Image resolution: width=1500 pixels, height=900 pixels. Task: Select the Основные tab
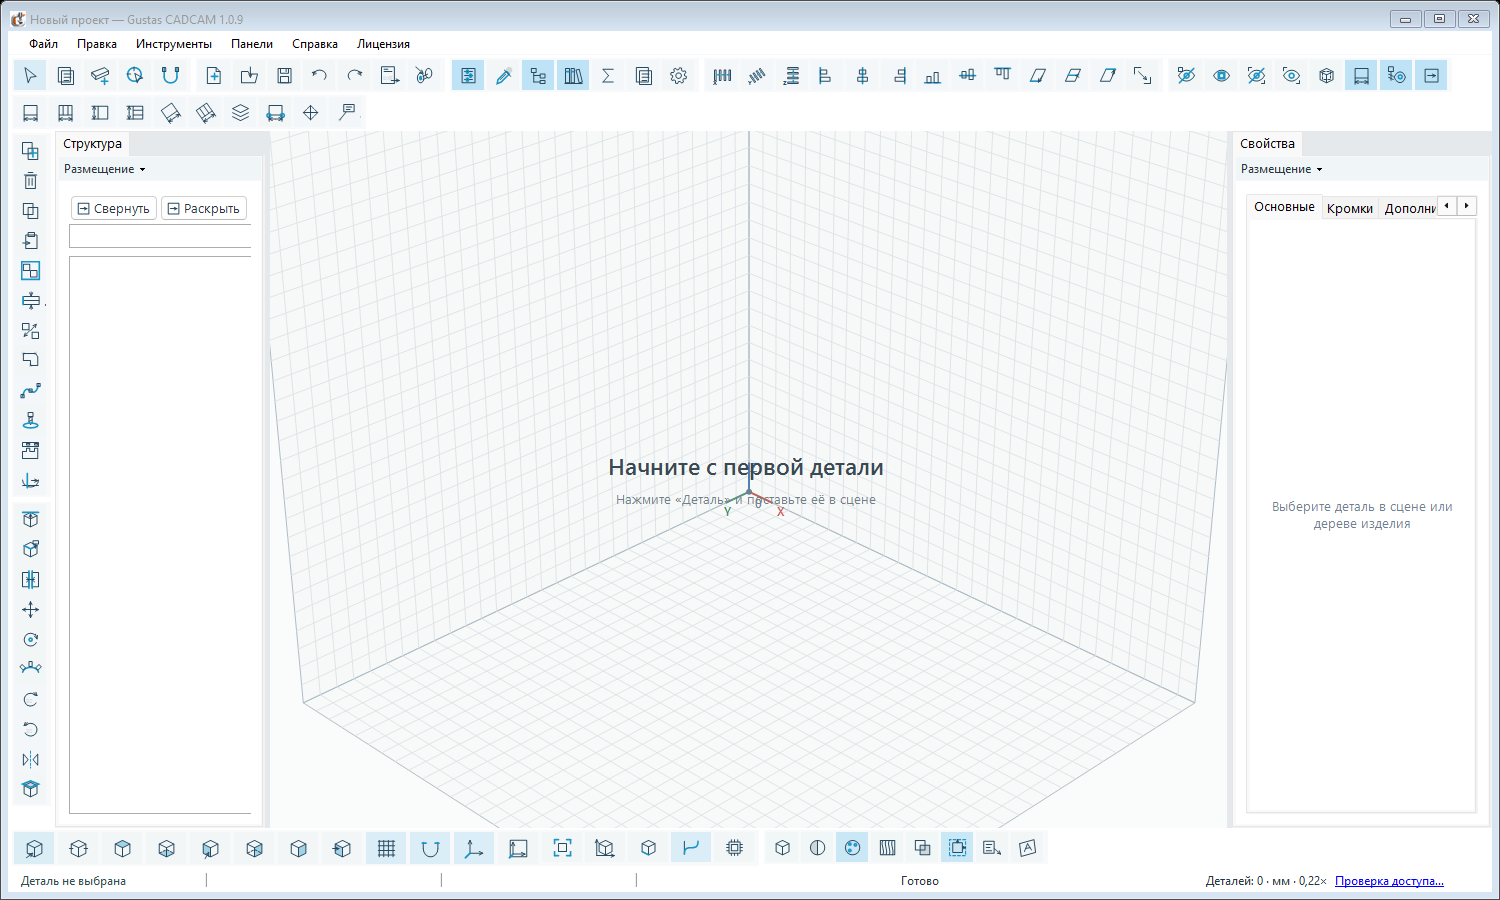pyautogui.click(x=1284, y=207)
